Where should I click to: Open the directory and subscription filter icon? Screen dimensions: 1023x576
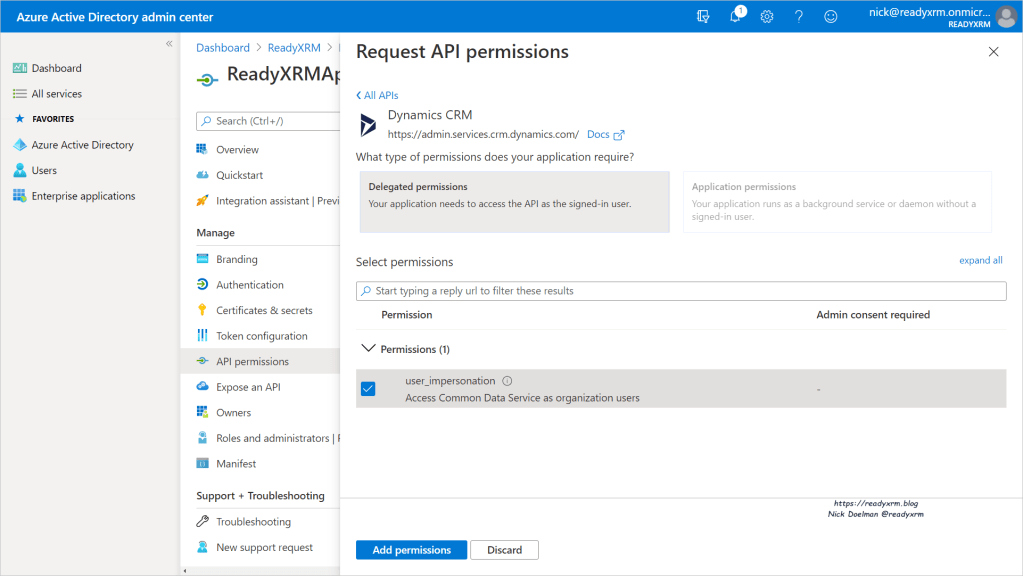pyautogui.click(x=703, y=17)
